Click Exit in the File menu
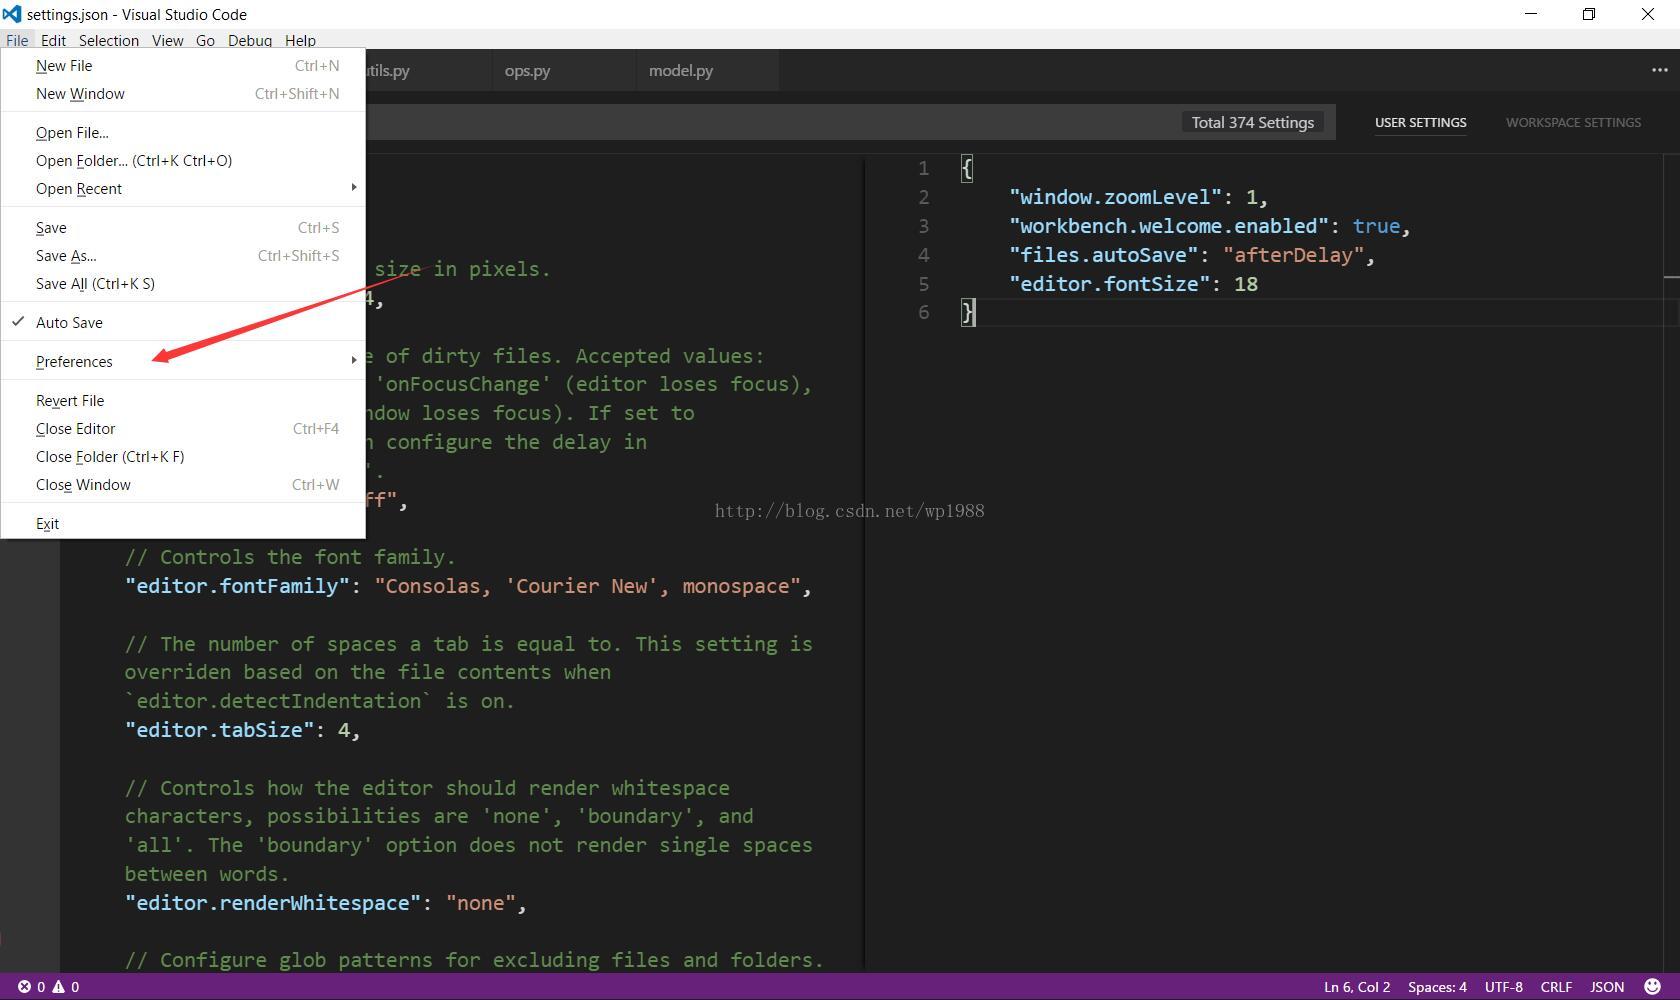 point(183,523)
